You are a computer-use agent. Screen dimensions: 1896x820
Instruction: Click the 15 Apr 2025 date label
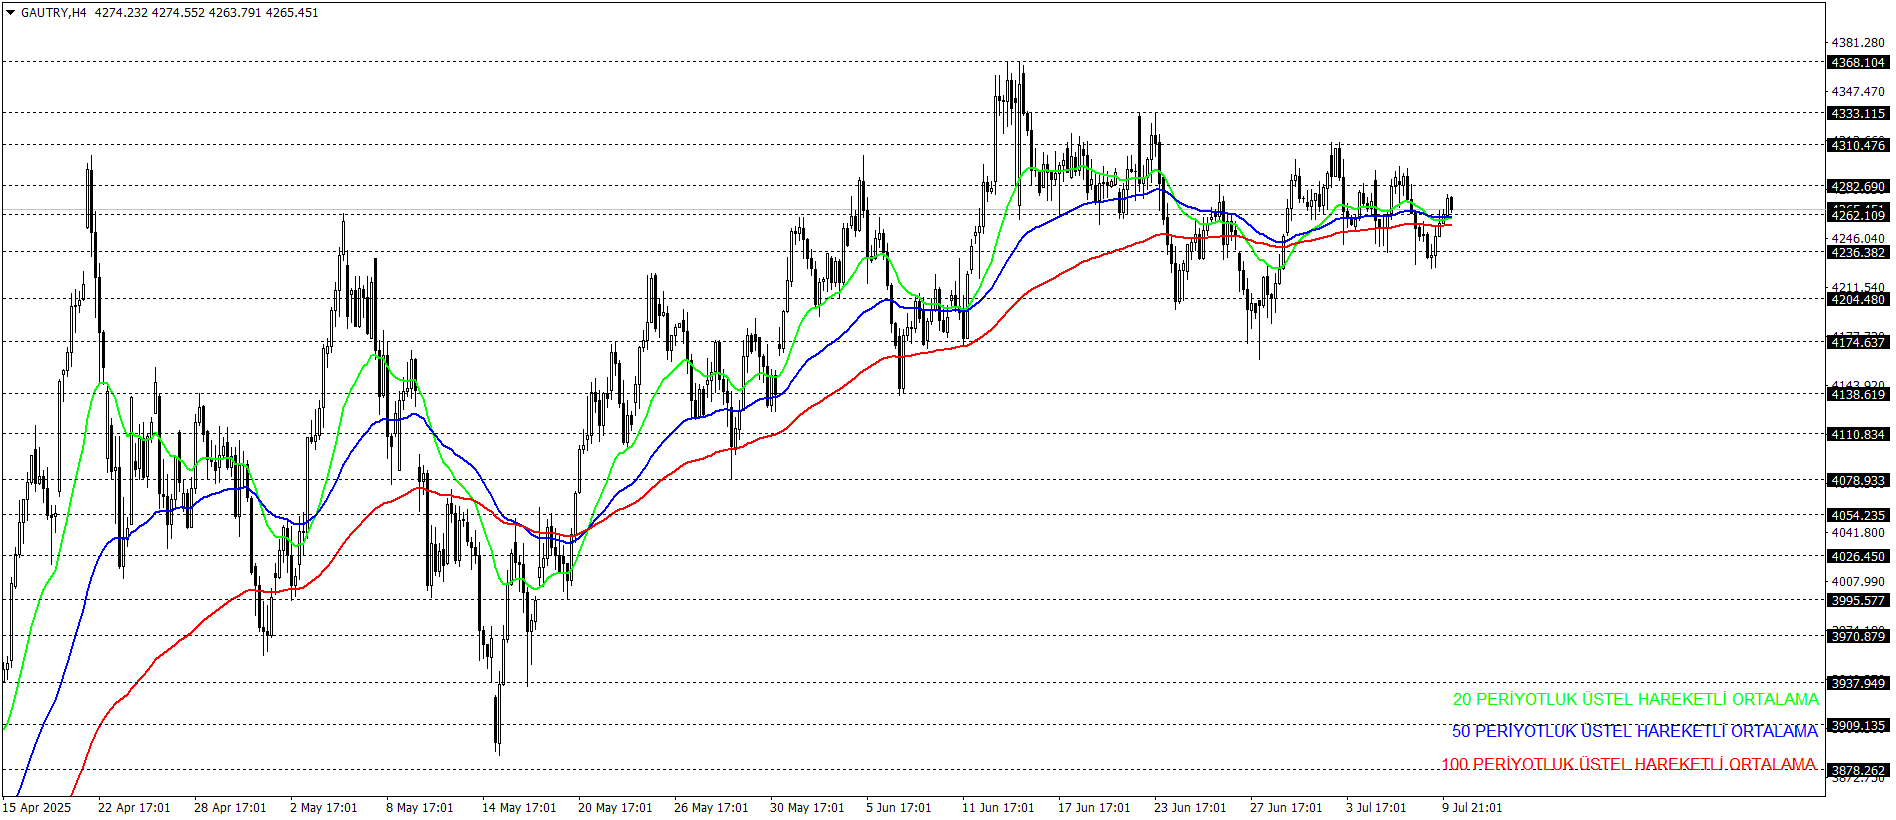coord(37,807)
